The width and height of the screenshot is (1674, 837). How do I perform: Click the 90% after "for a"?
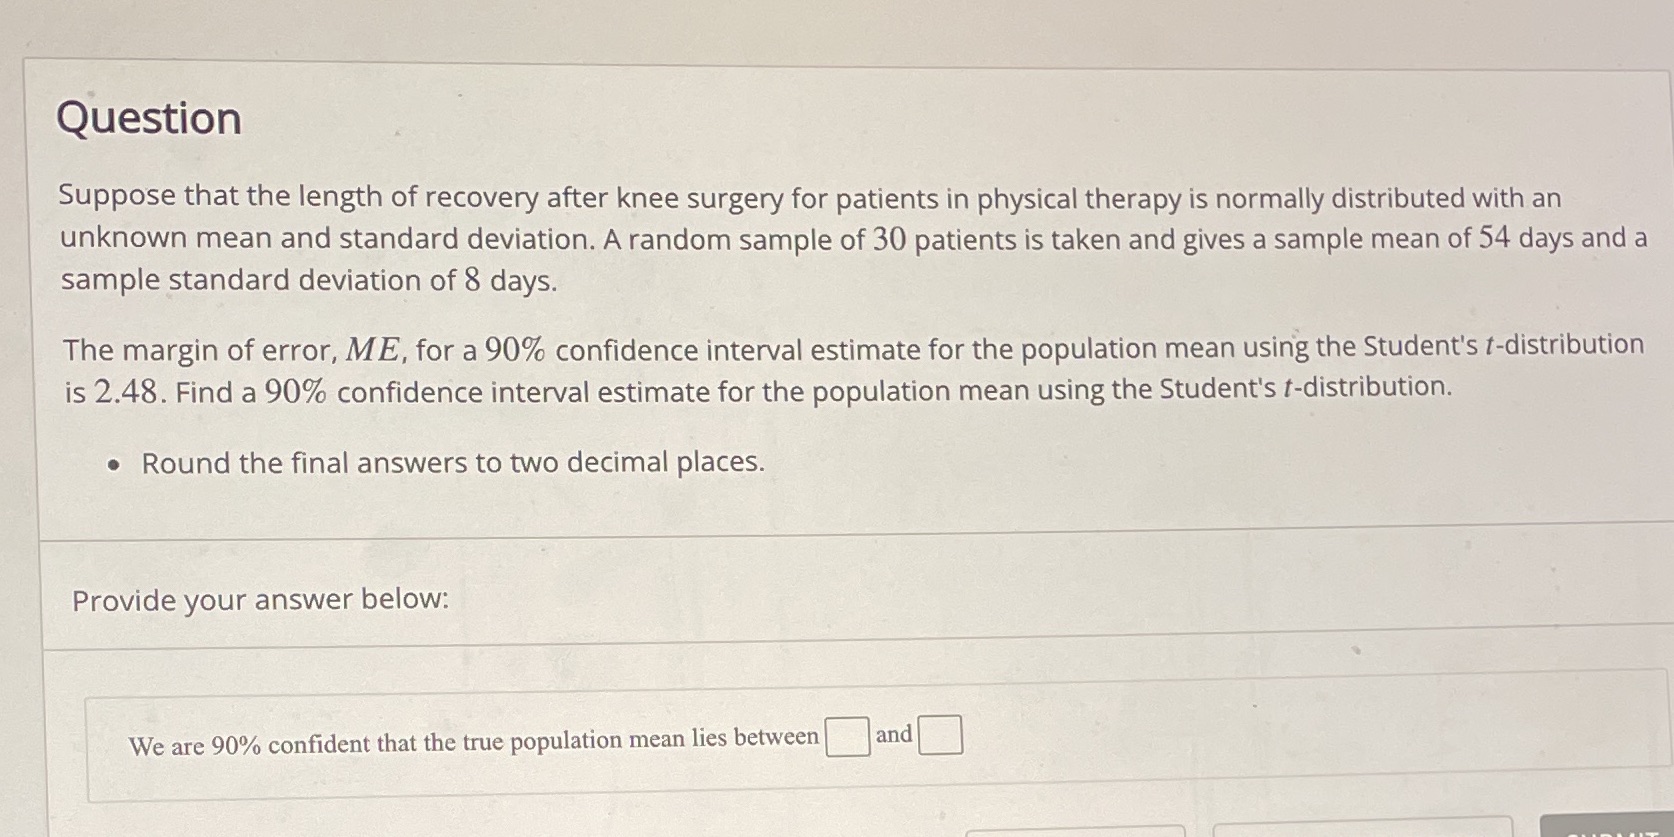point(516,350)
